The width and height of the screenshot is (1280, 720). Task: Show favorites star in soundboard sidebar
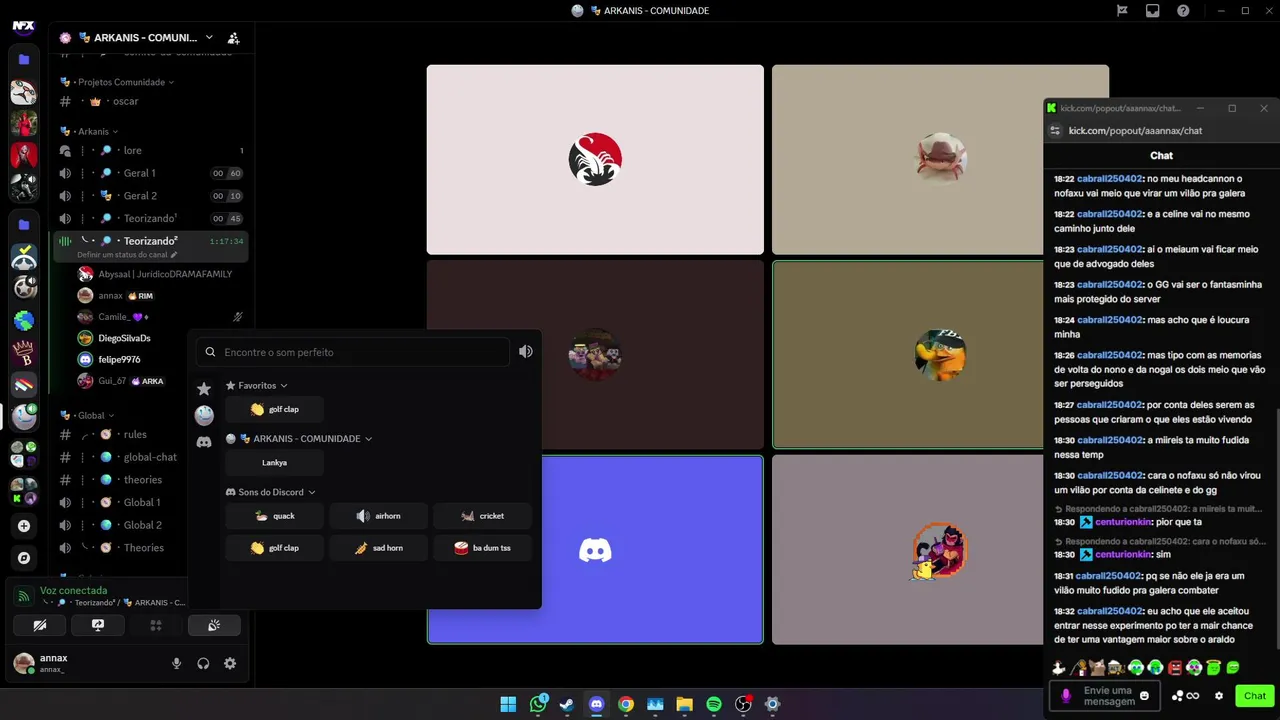[204, 389]
